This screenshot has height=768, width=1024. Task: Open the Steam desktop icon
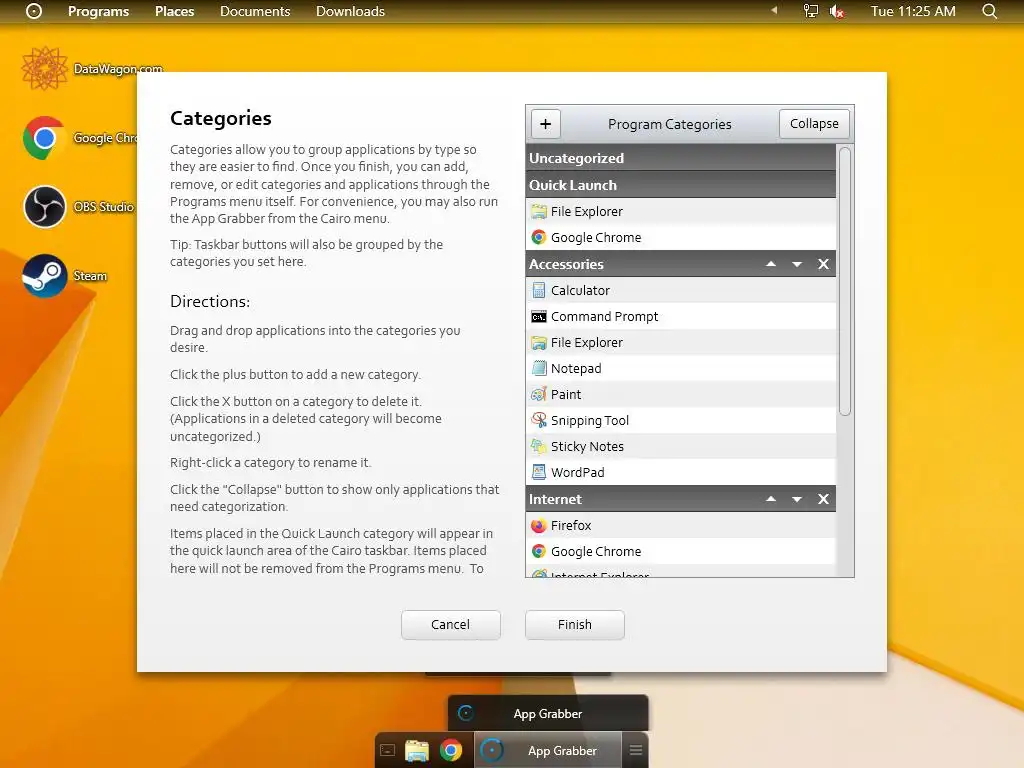pos(44,276)
